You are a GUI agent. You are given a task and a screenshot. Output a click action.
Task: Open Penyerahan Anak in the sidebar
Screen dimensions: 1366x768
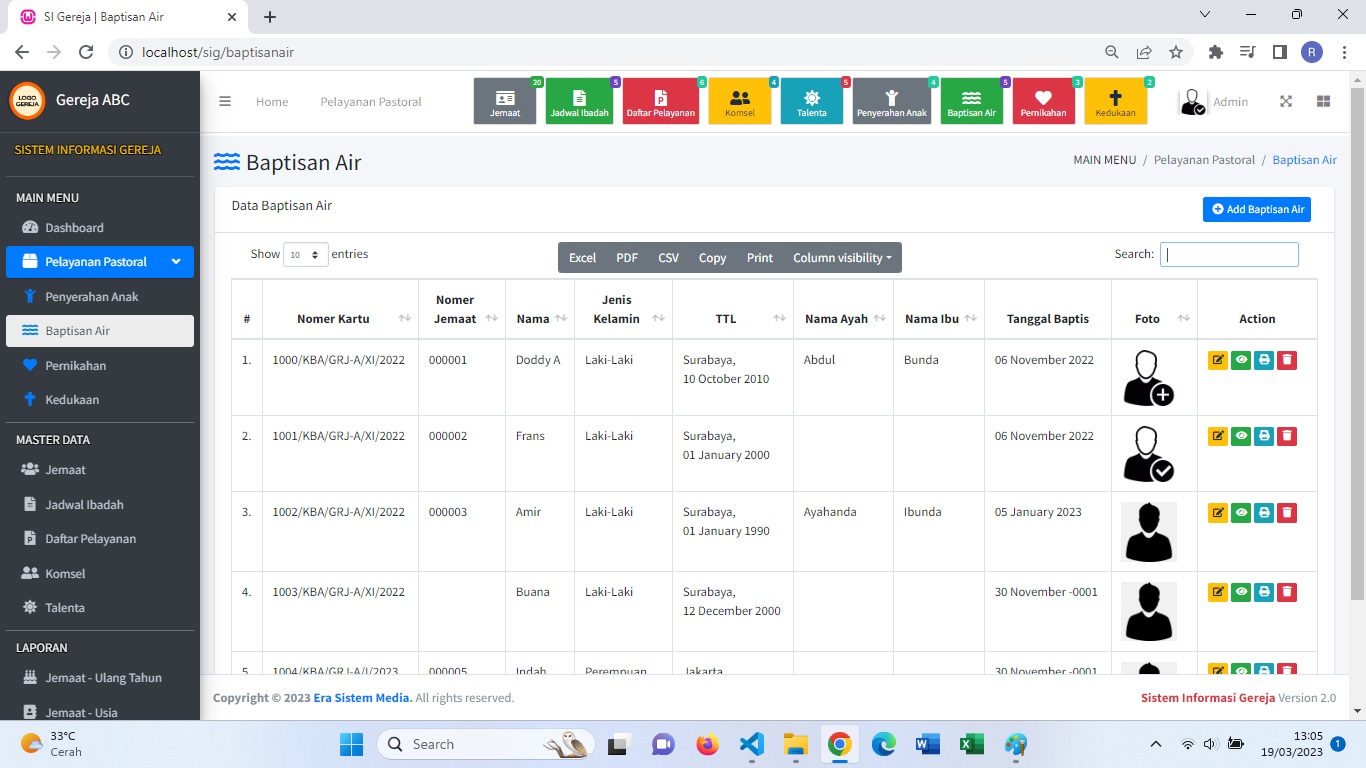tap(92, 297)
